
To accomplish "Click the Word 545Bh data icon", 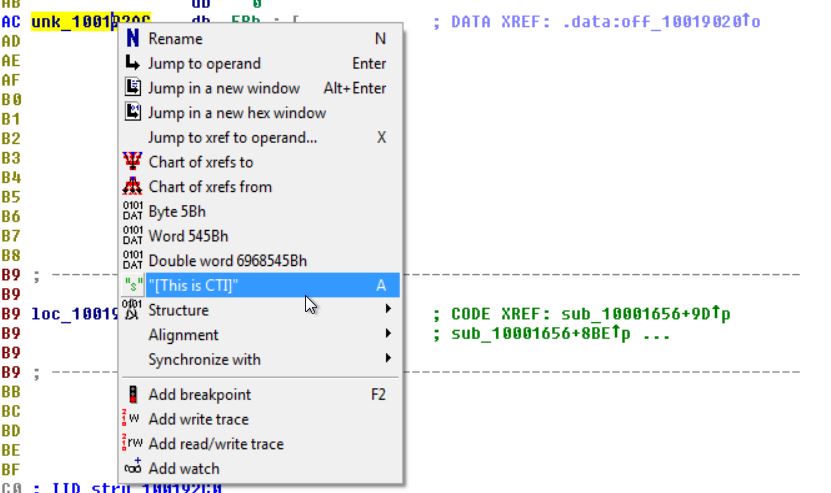I will (132, 235).
